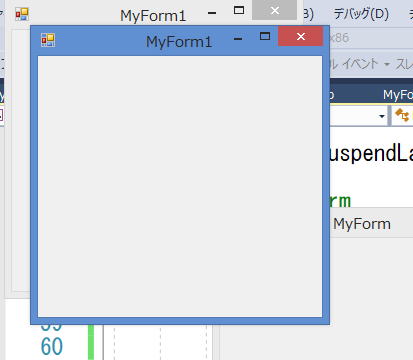Open the x86 platform dropdown
Image resolution: width=413 pixels, height=360 pixels.
coord(339,38)
